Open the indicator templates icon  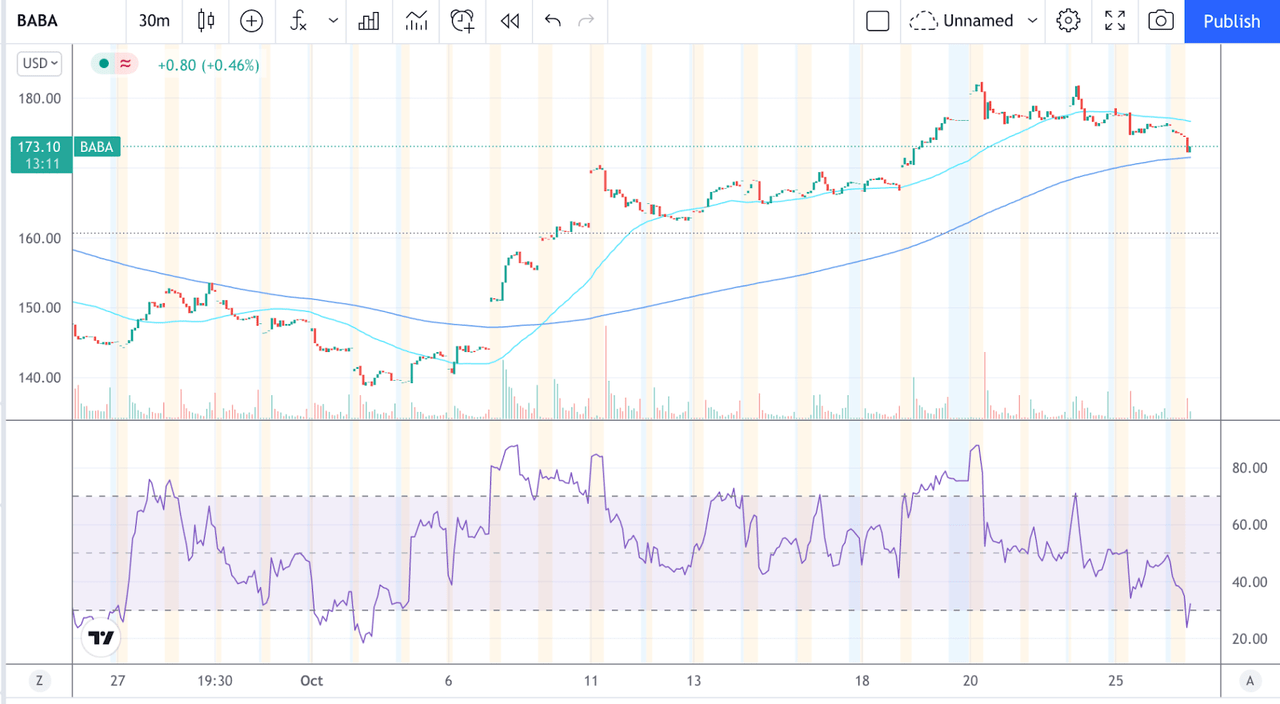[416, 20]
